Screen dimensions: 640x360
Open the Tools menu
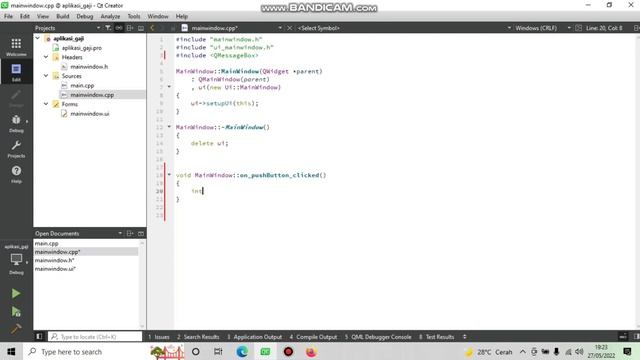pos(134,16)
